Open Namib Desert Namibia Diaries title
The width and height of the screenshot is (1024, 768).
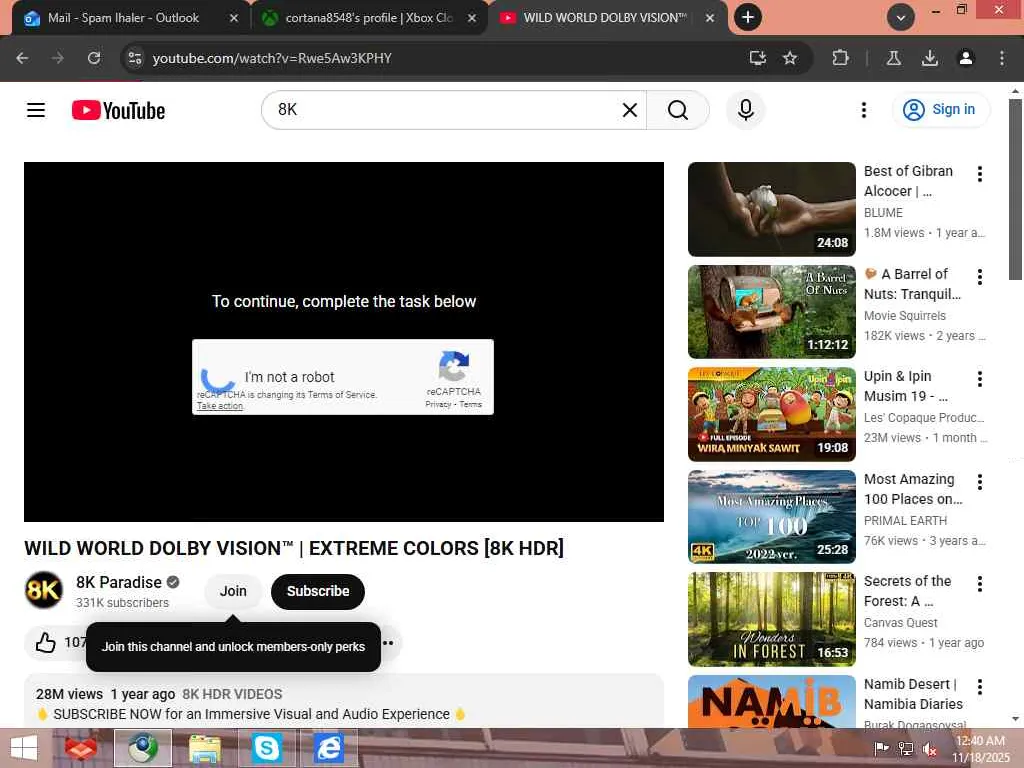coord(913,694)
